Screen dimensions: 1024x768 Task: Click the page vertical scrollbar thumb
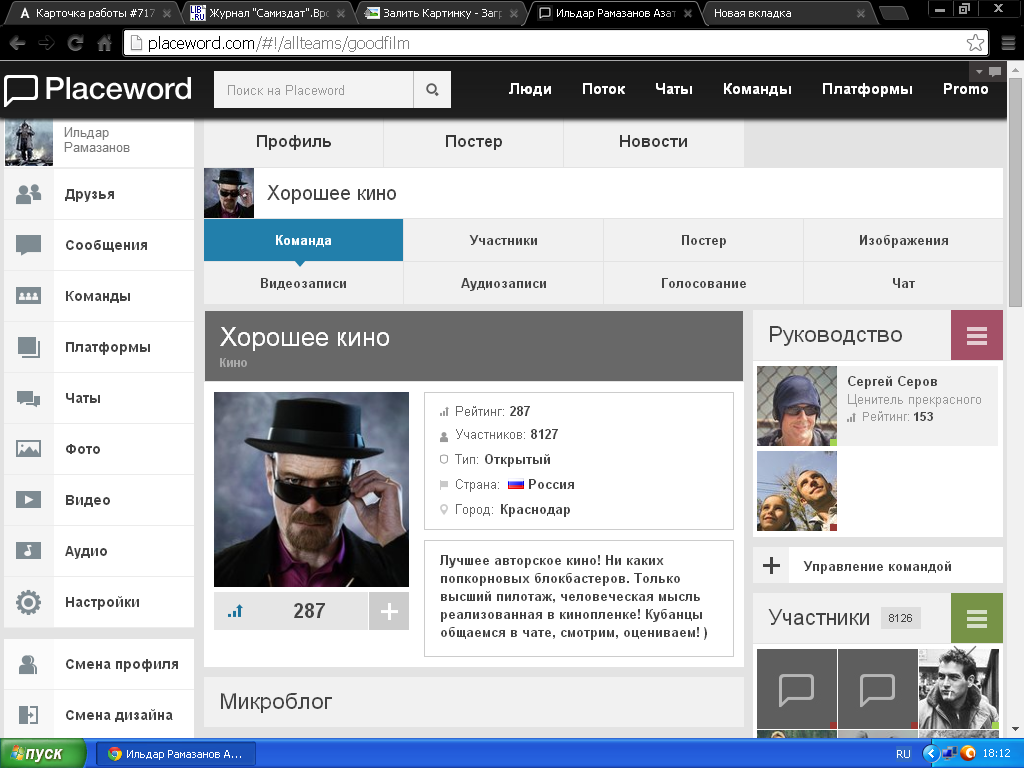(x=1016, y=193)
